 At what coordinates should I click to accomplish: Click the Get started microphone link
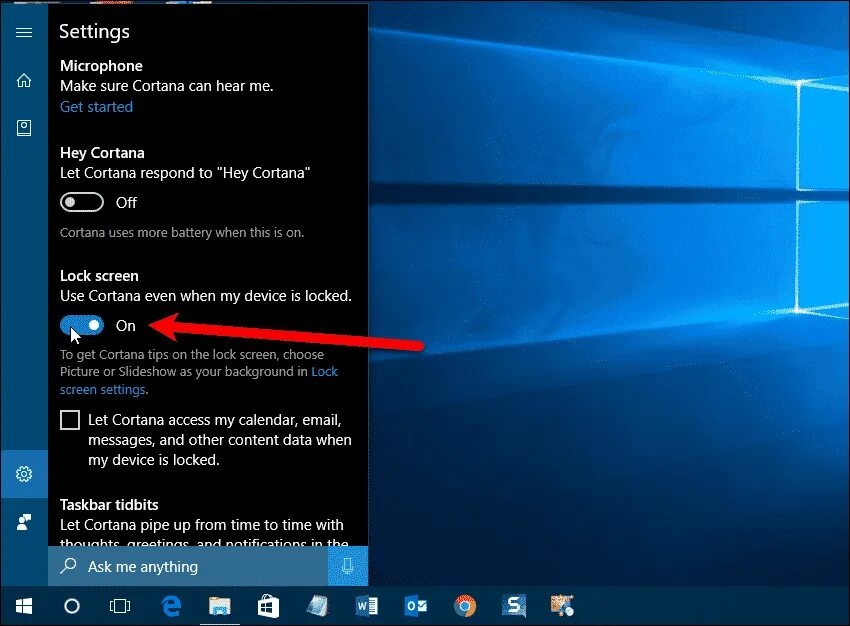pos(96,107)
